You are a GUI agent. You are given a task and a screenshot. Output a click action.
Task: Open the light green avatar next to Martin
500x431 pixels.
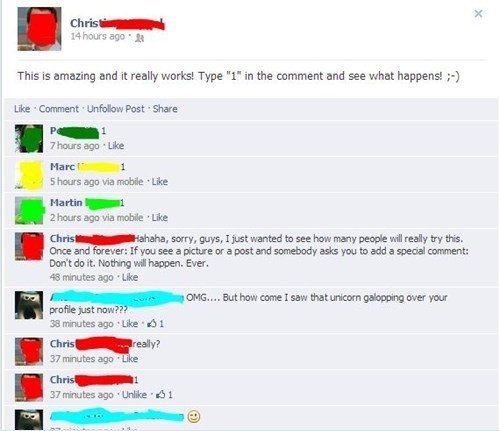point(29,211)
